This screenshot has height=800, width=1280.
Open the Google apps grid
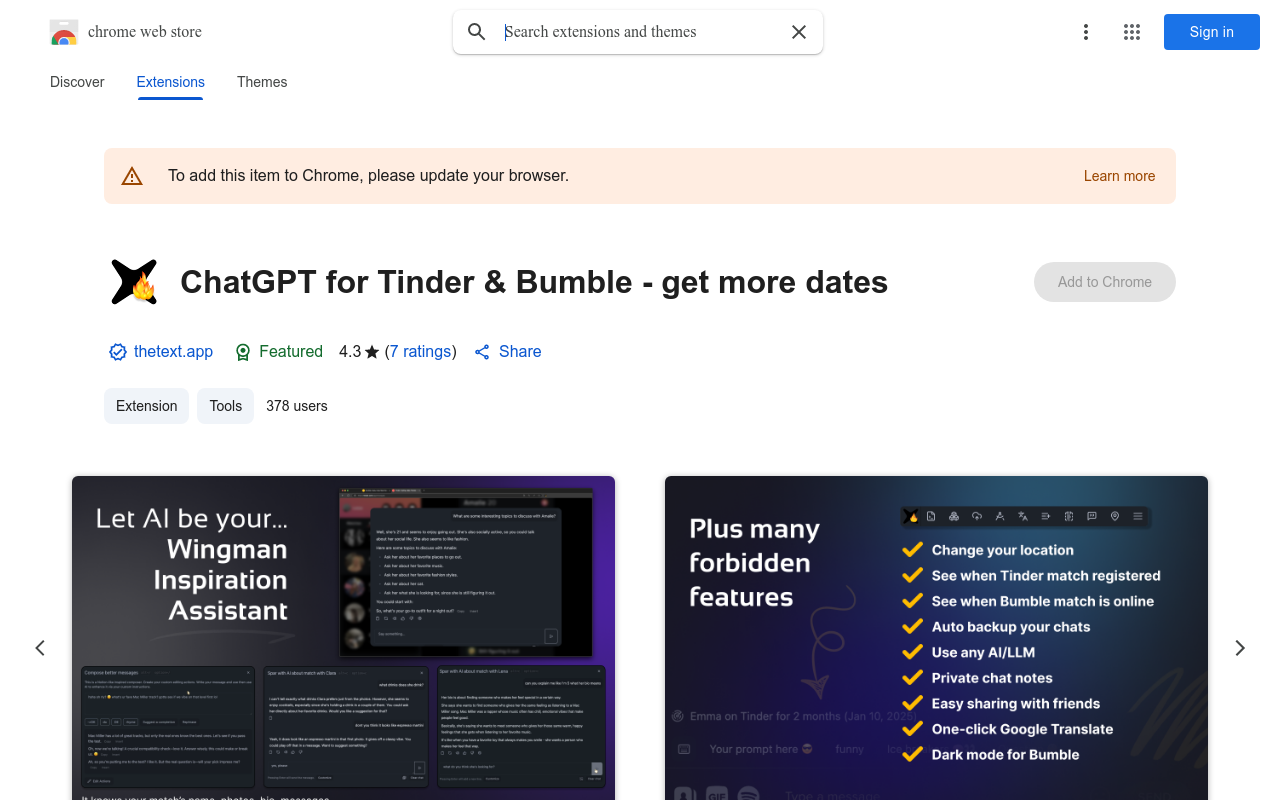tap(1132, 32)
